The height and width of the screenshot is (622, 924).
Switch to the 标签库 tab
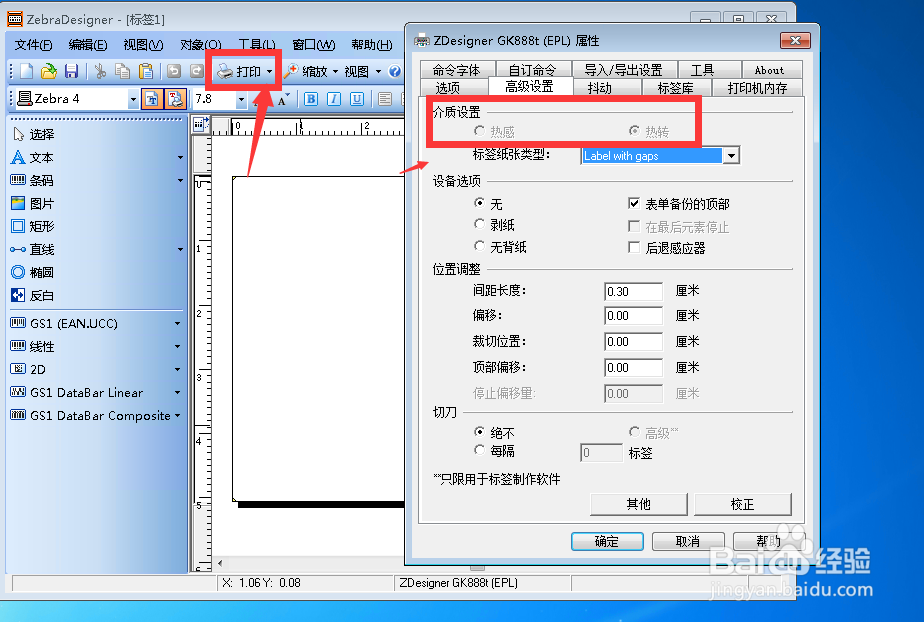(x=676, y=88)
